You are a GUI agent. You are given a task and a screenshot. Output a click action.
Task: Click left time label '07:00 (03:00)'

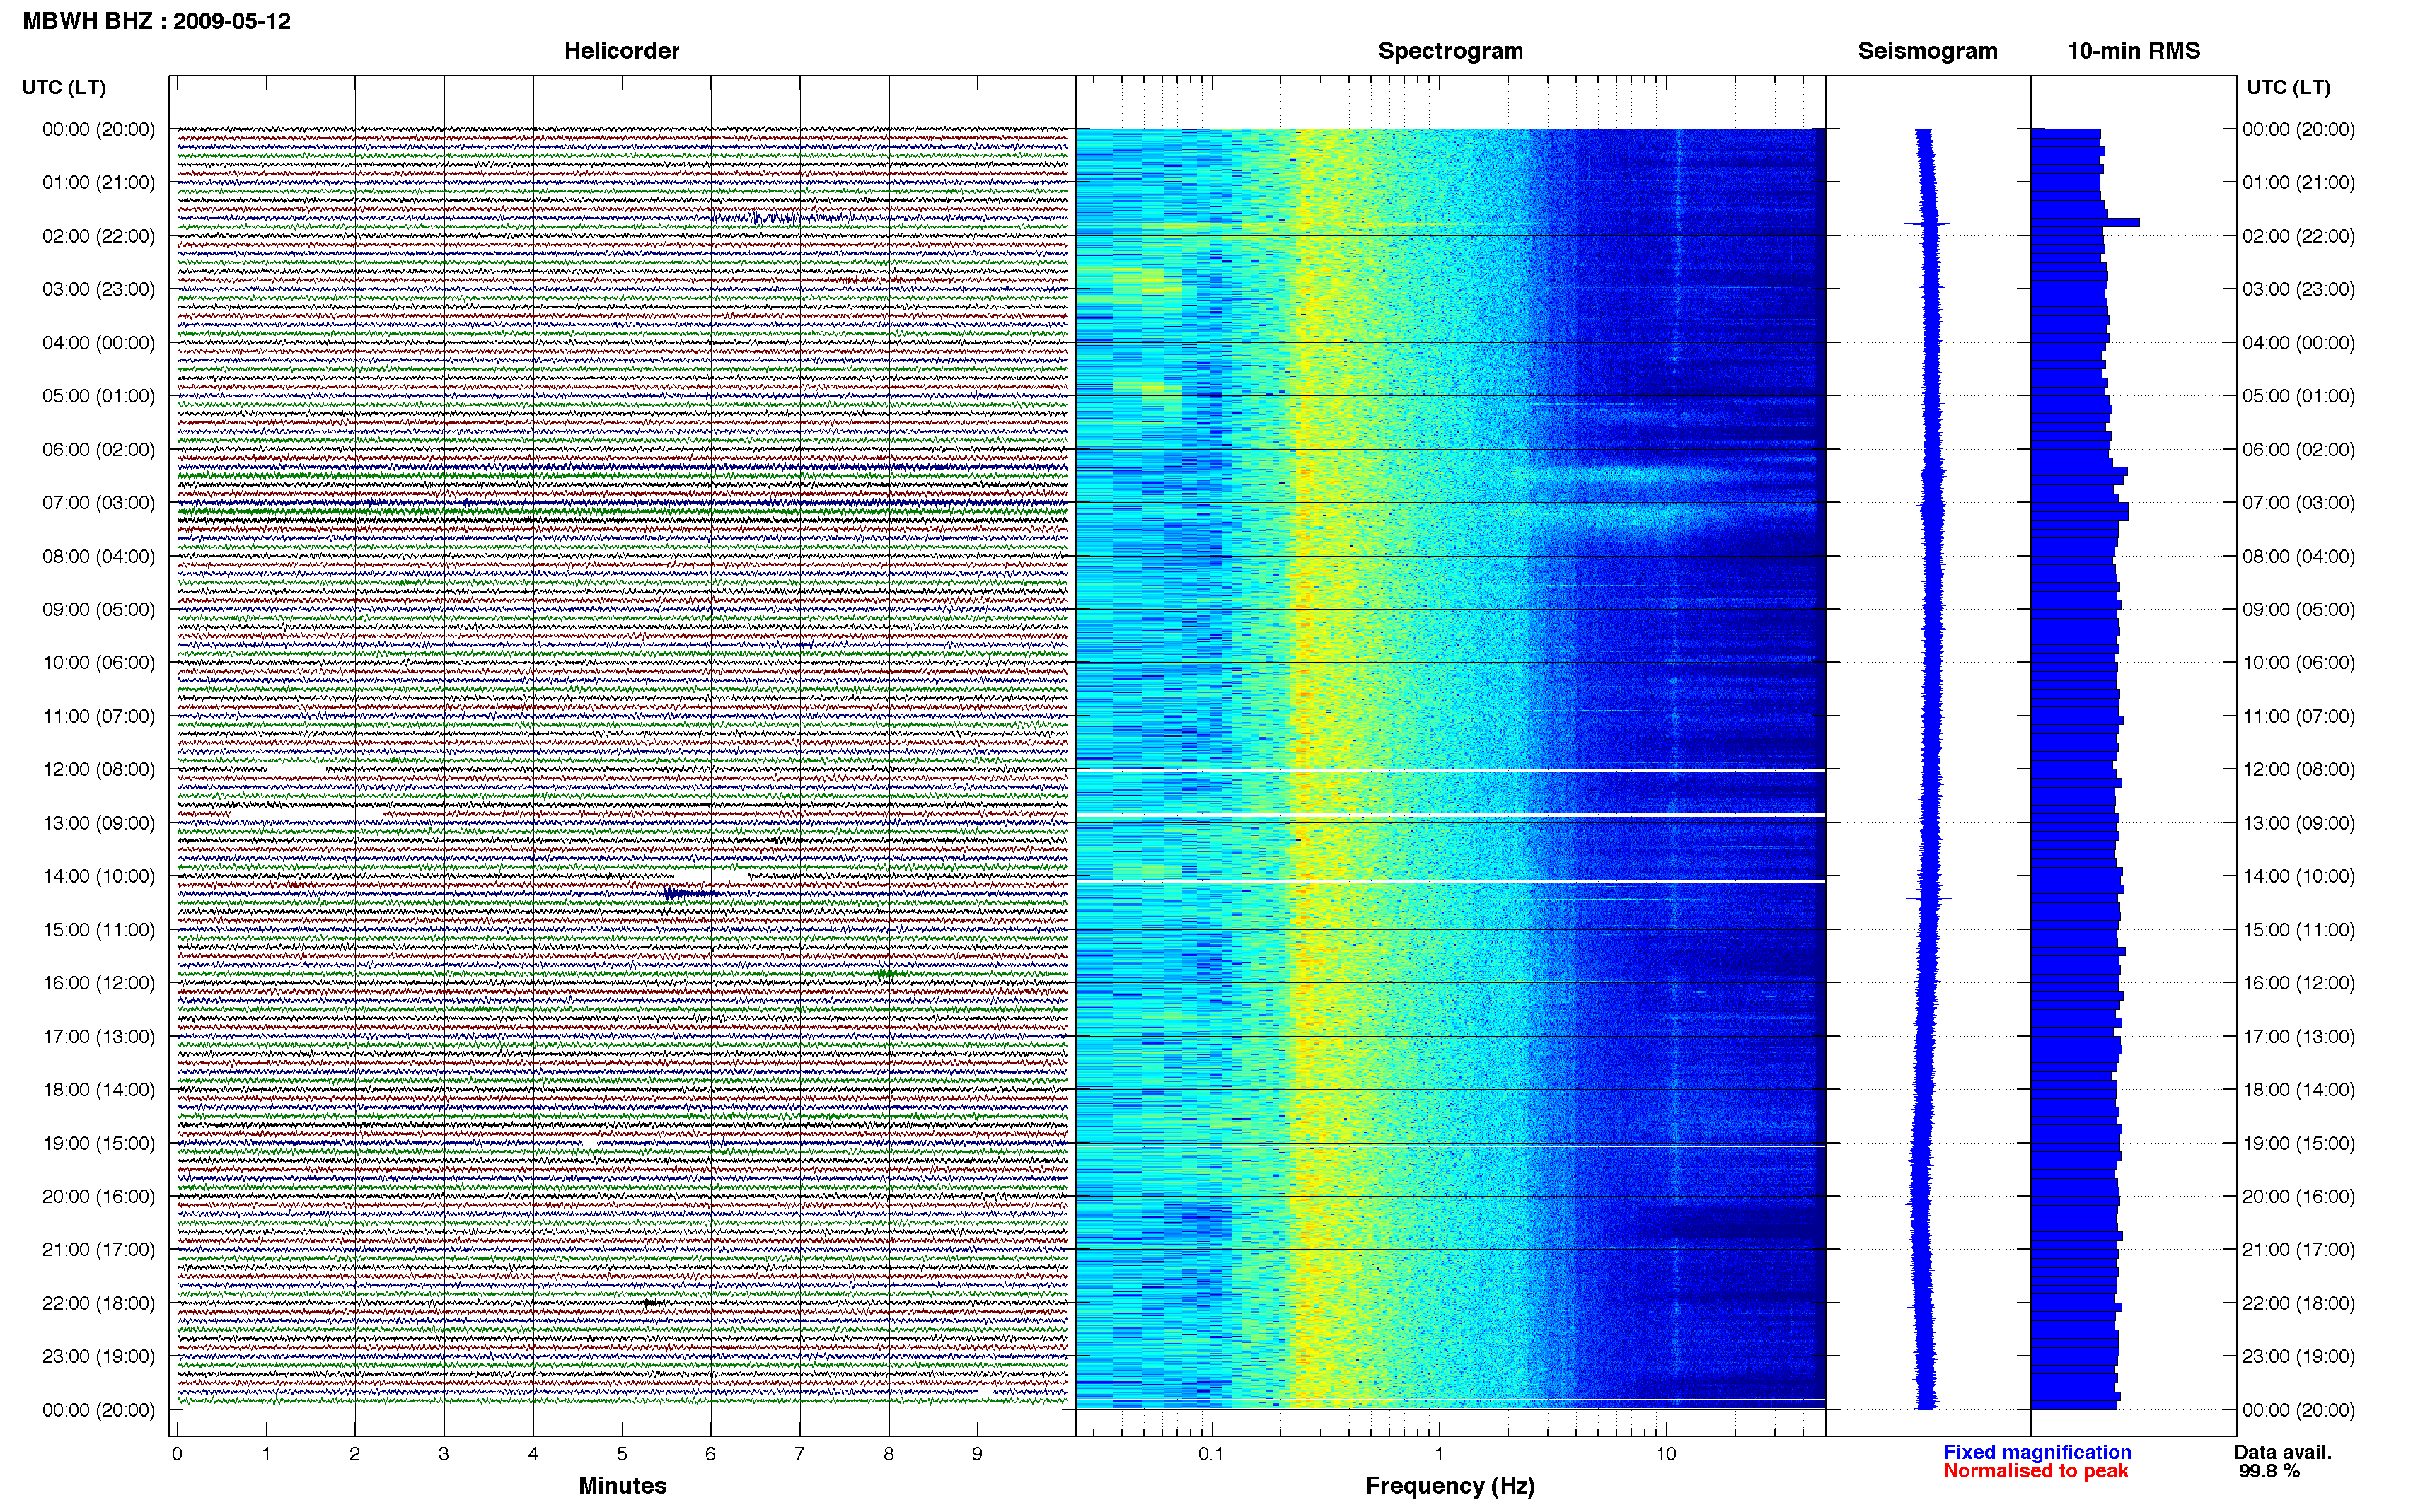click(98, 503)
